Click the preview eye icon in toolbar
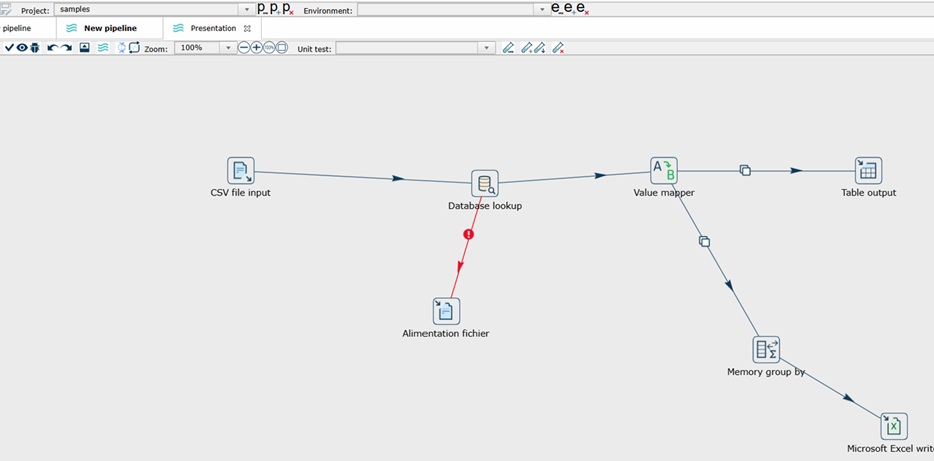 (22, 48)
